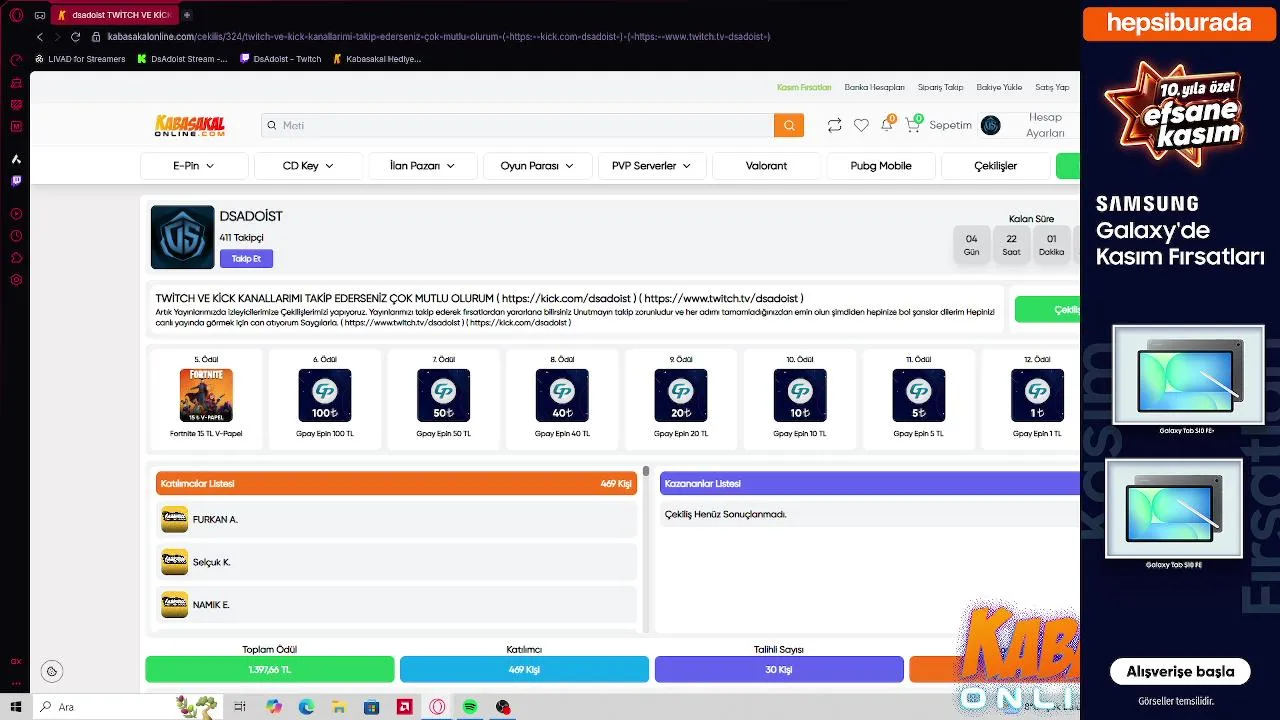Image resolution: width=1280 pixels, height=720 pixels.
Task: Reload the current page
Action: (75, 36)
